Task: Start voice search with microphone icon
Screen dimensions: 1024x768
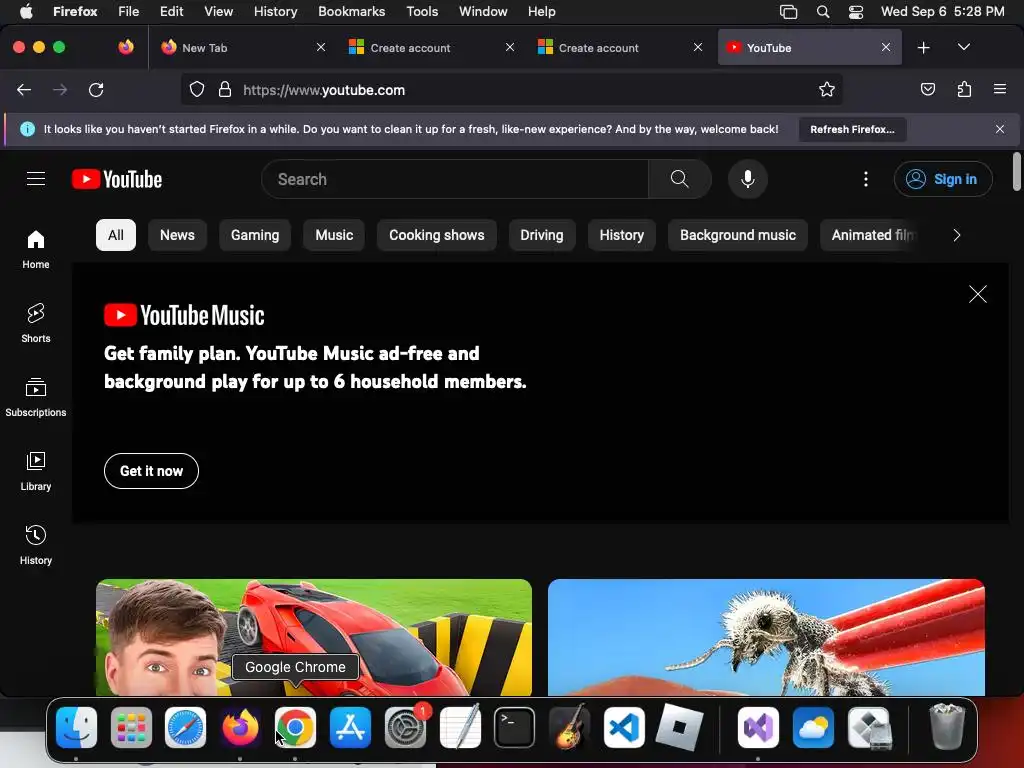Action: coord(748,179)
